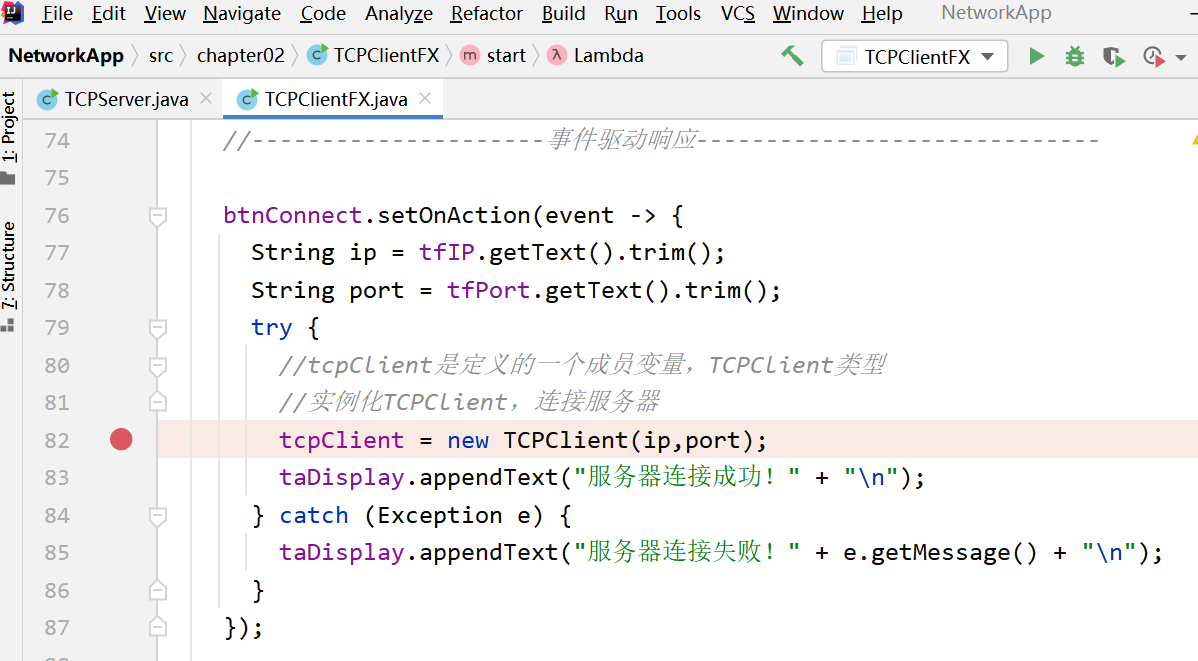Open the Navigate menu

[x=241, y=14]
